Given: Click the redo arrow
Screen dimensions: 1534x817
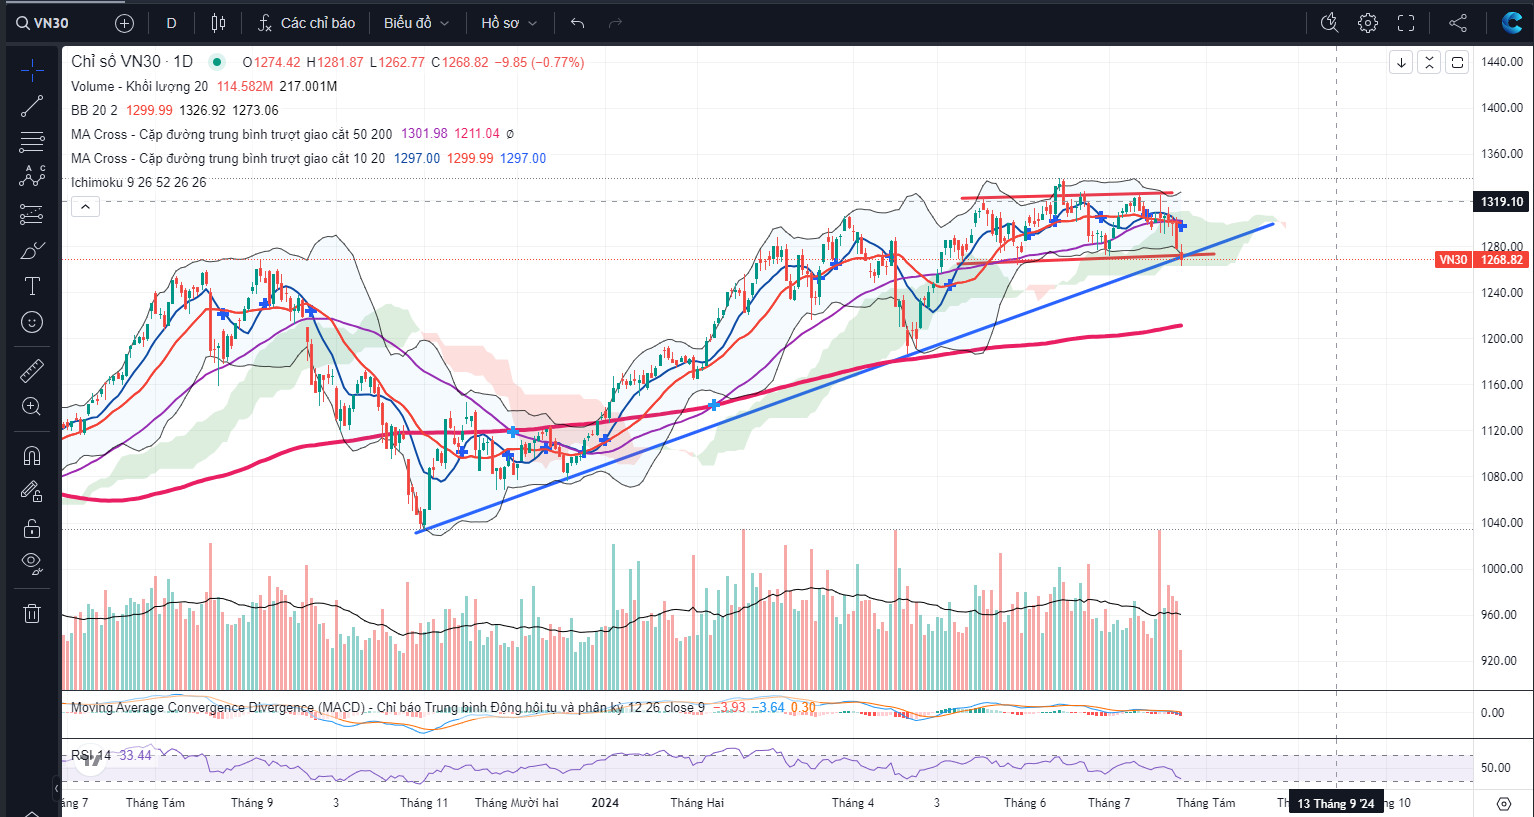Looking at the screenshot, I should coord(615,23).
